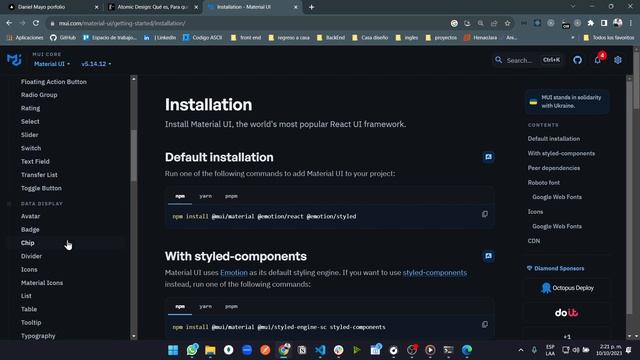Jump to CDN in contents
Viewport: 640px width, 360px height.
coord(533,241)
